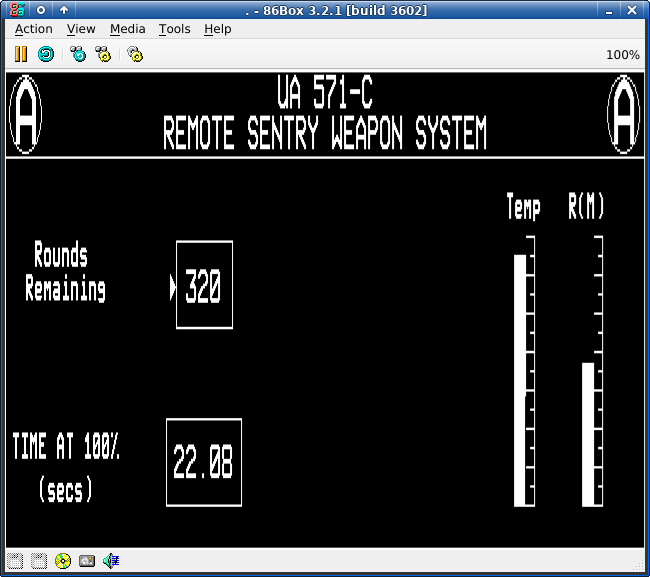Image resolution: width=650 pixels, height=577 pixels.
Task: Open the View menu
Action: [81, 29]
